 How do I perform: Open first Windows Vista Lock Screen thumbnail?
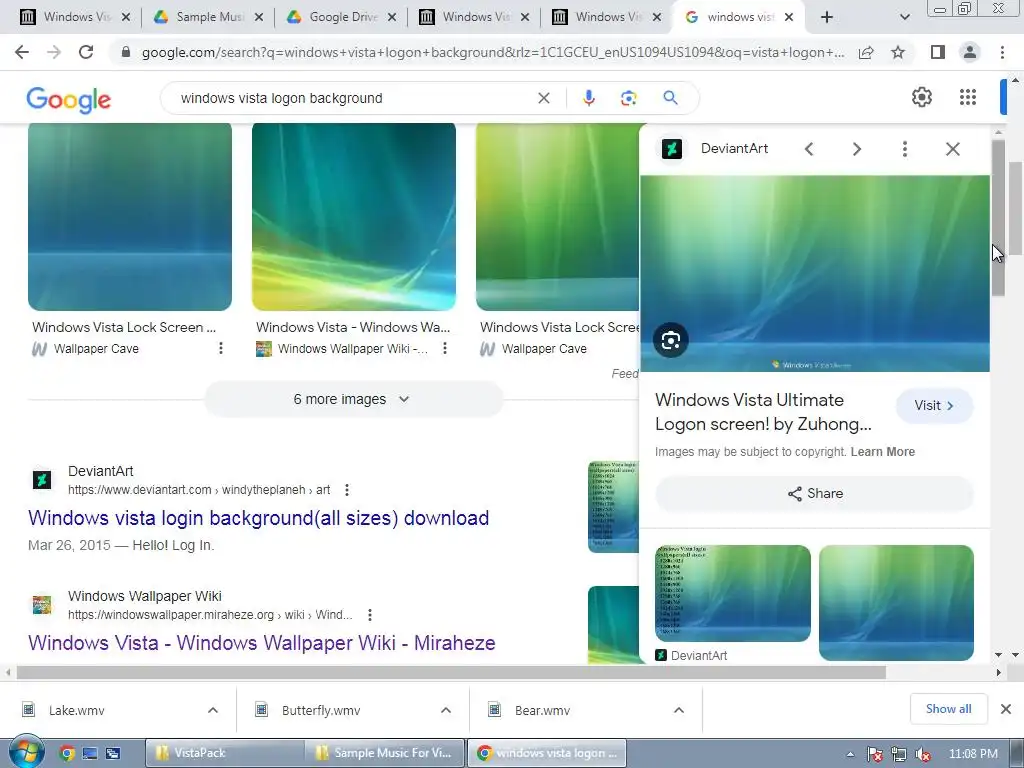coord(130,217)
